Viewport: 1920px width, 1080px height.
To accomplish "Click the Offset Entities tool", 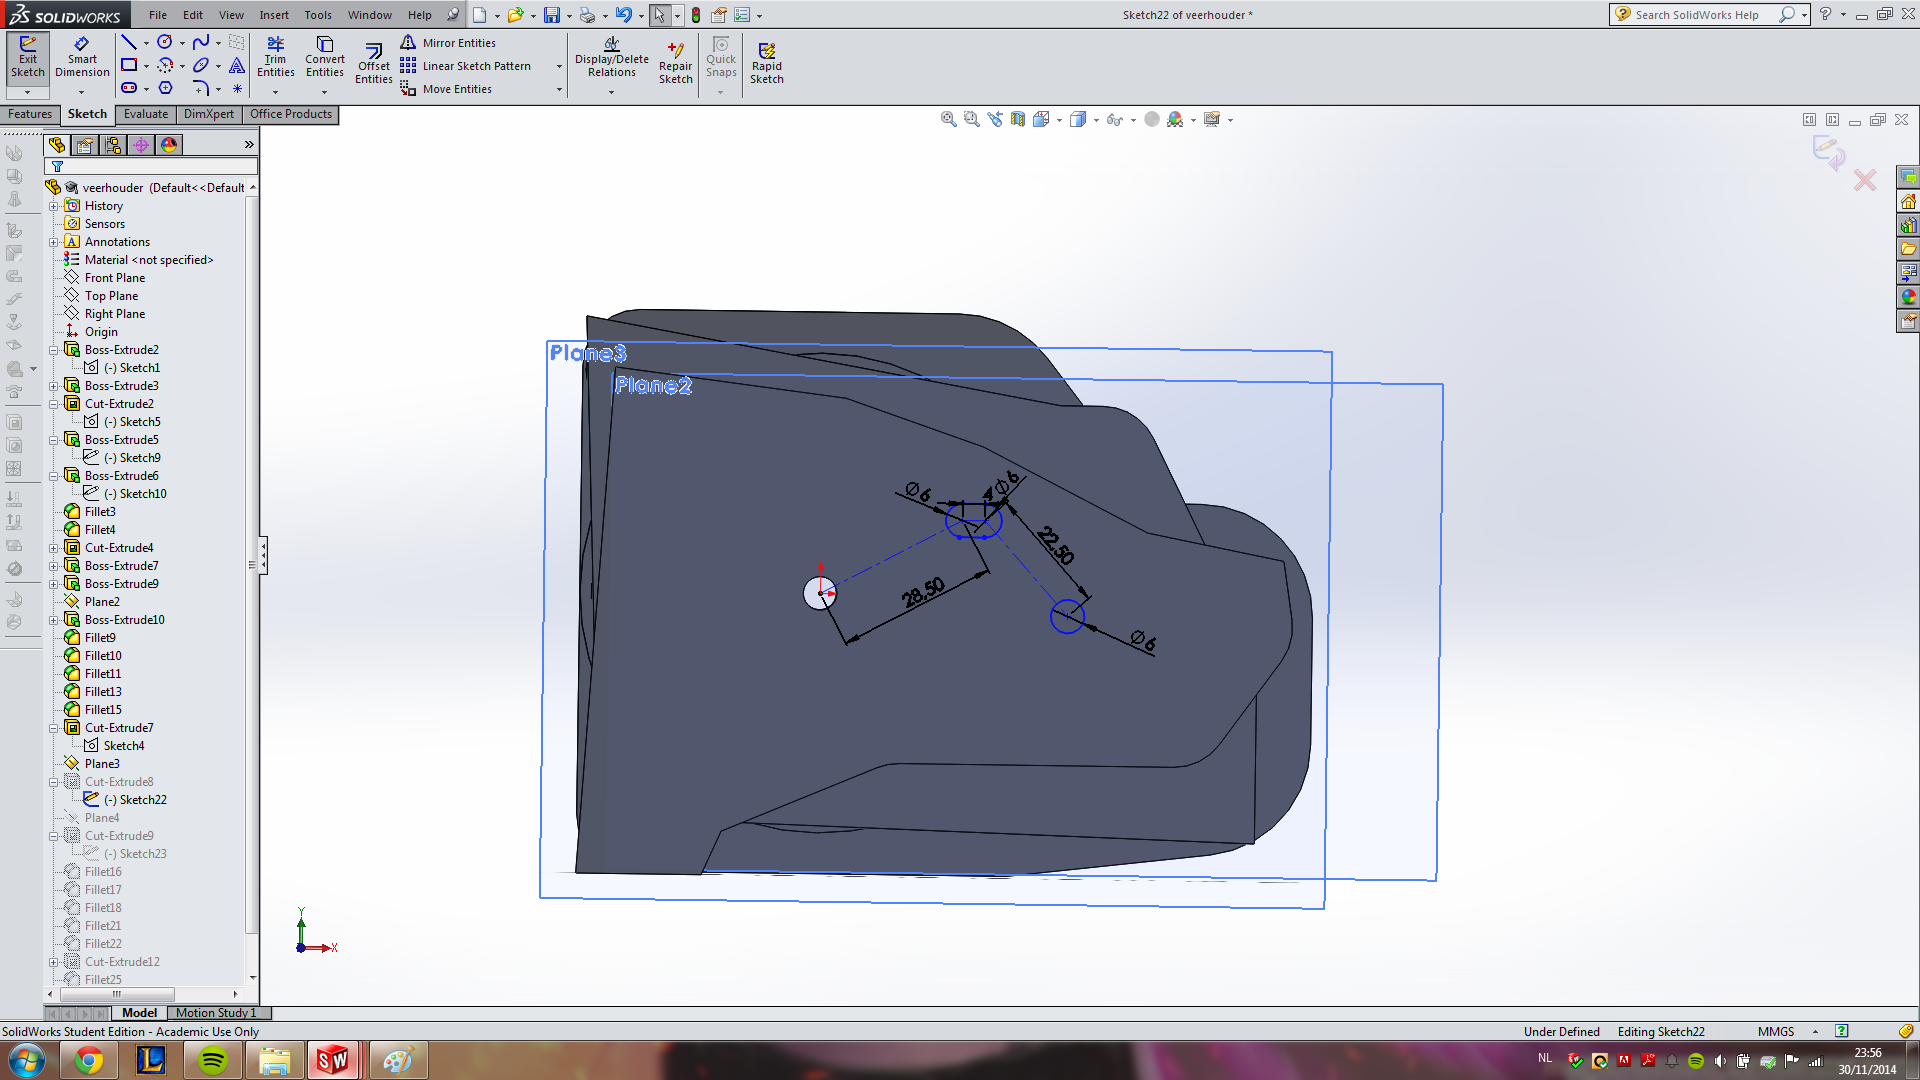I will click(x=373, y=64).
